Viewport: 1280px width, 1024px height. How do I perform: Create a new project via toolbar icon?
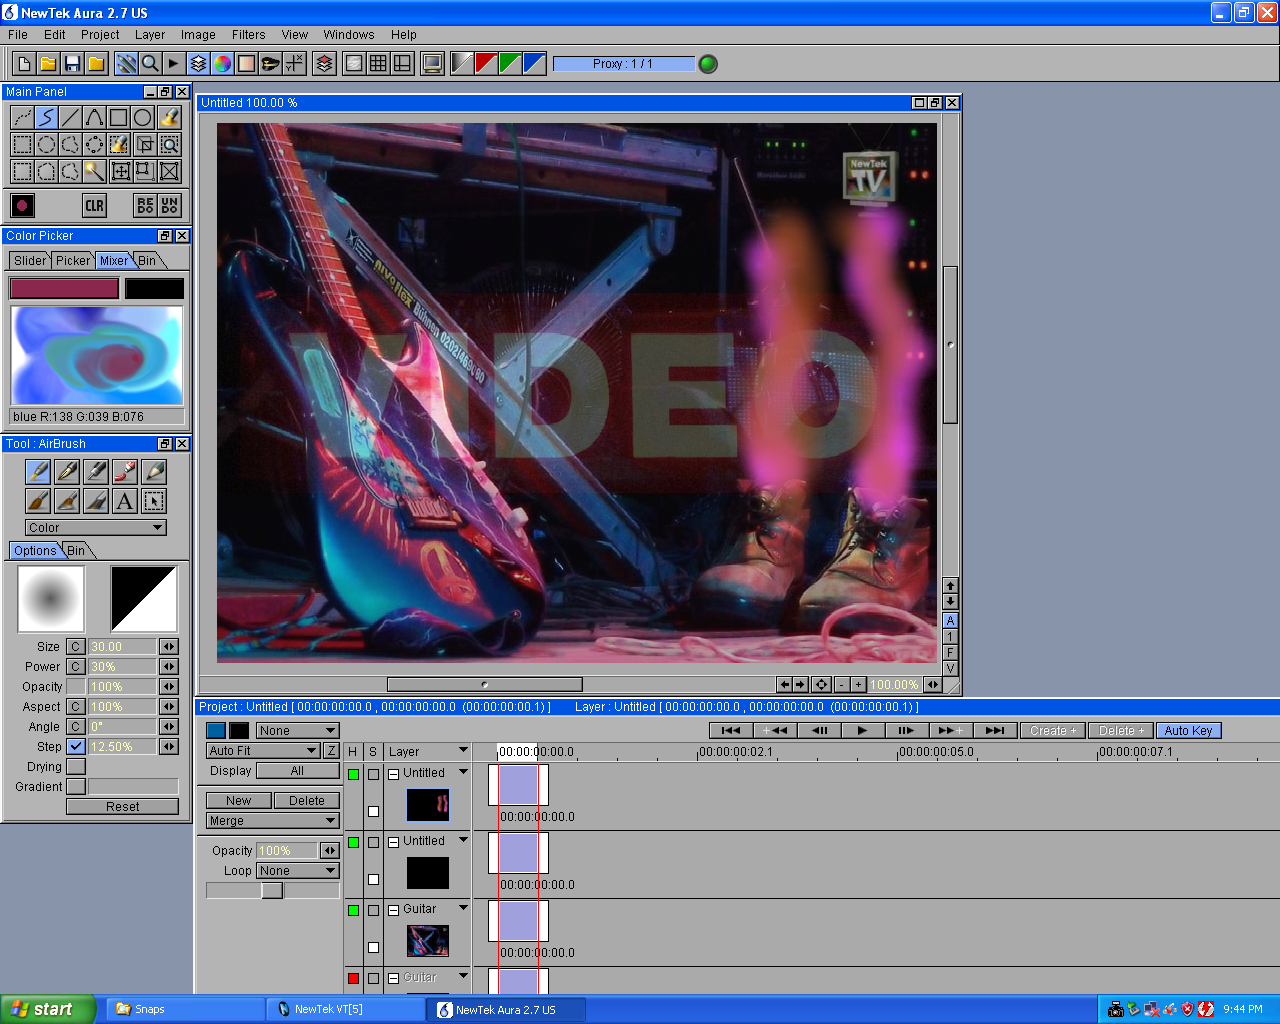coord(24,64)
